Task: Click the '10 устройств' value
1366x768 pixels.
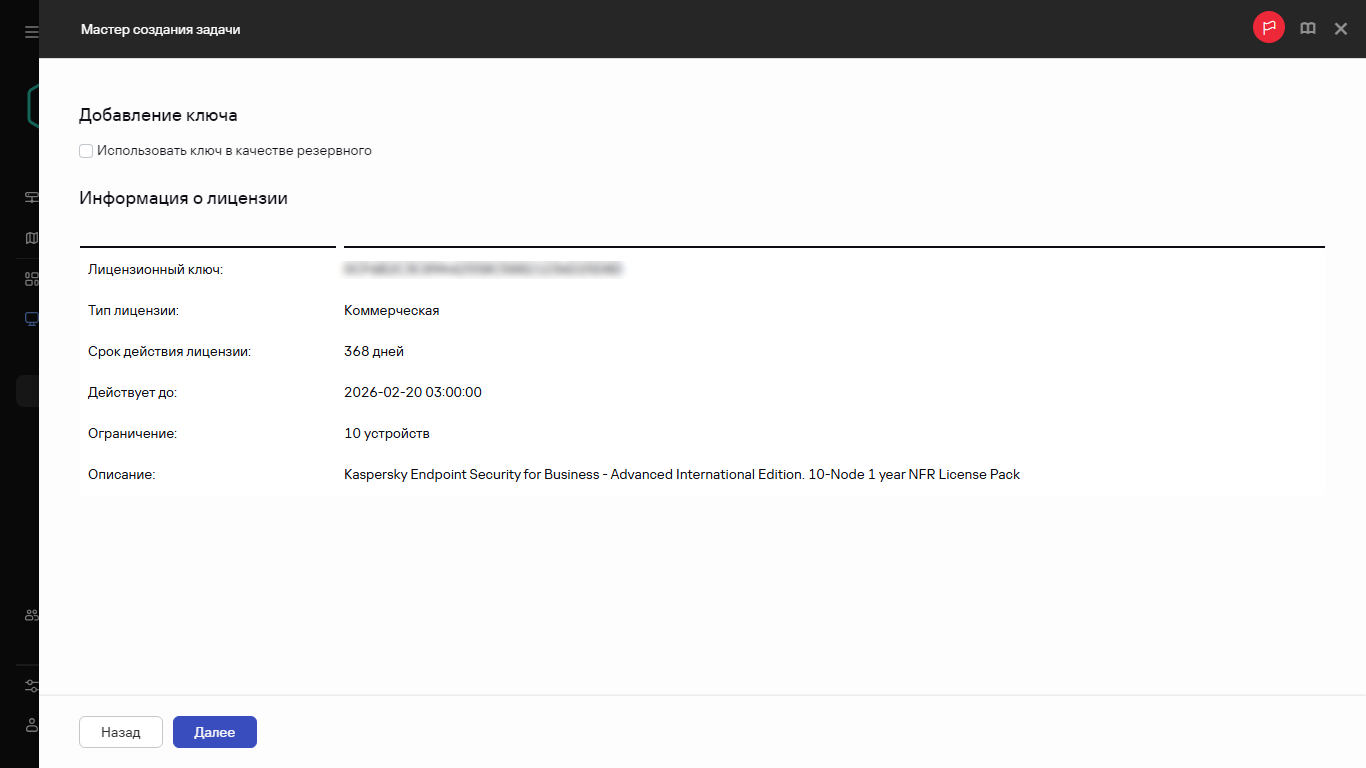Action: point(387,433)
